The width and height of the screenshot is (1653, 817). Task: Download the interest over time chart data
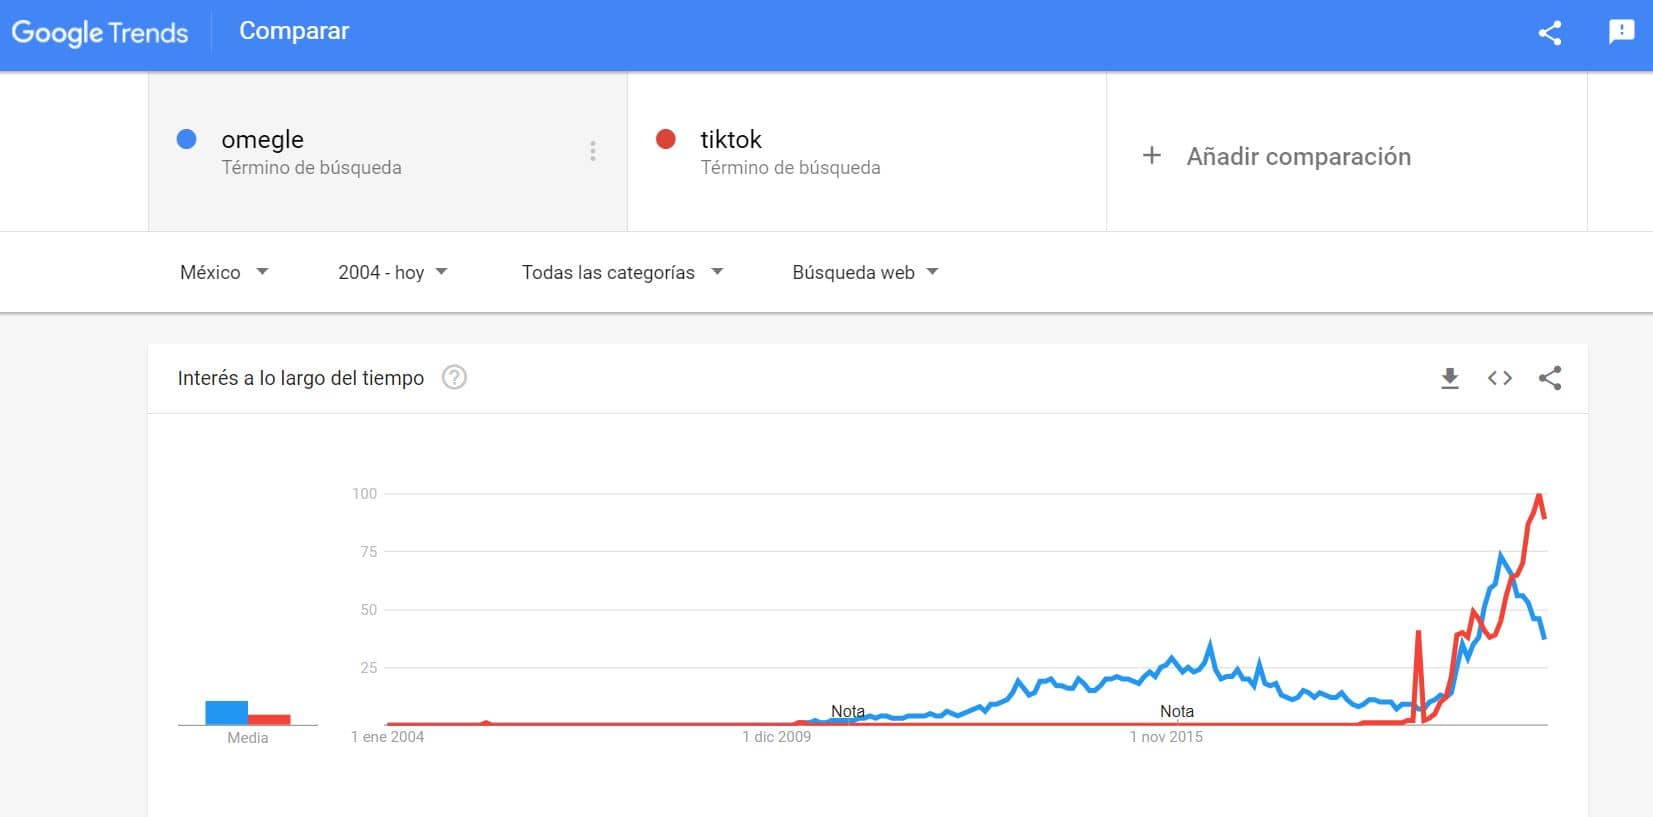(x=1449, y=378)
